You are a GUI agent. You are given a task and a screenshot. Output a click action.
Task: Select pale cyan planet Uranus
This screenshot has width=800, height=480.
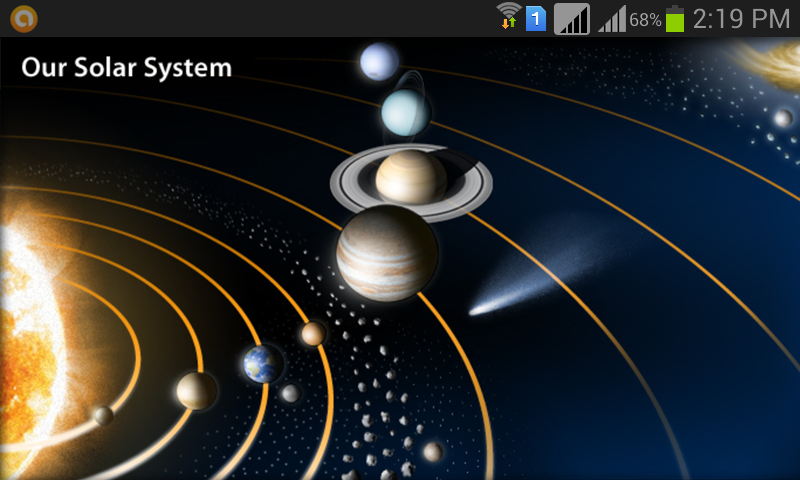(x=406, y=113)
